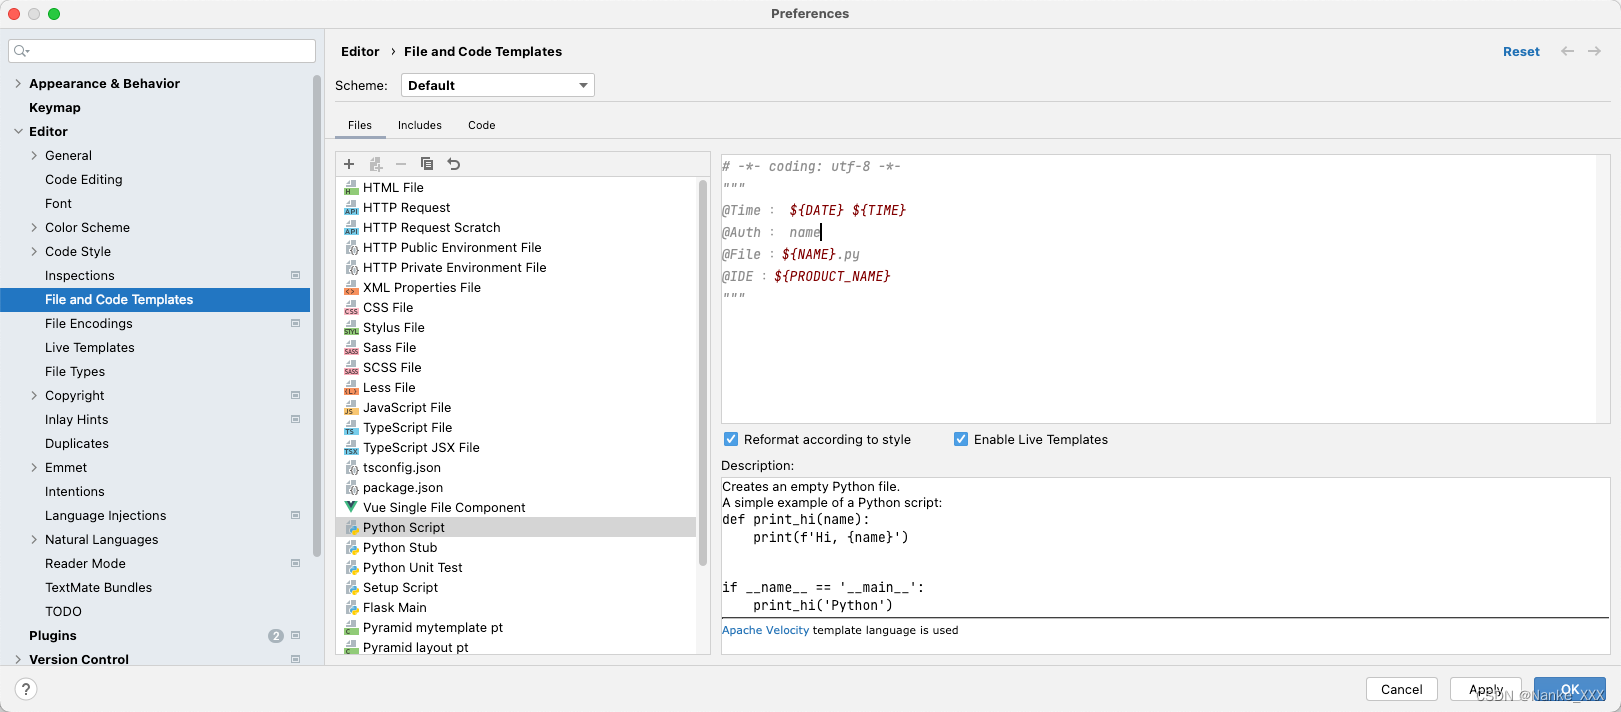This screenshot has height=712, width=1621.
Task: Select the TypeScript JSX File icon
Action: [x=351, y=448]
